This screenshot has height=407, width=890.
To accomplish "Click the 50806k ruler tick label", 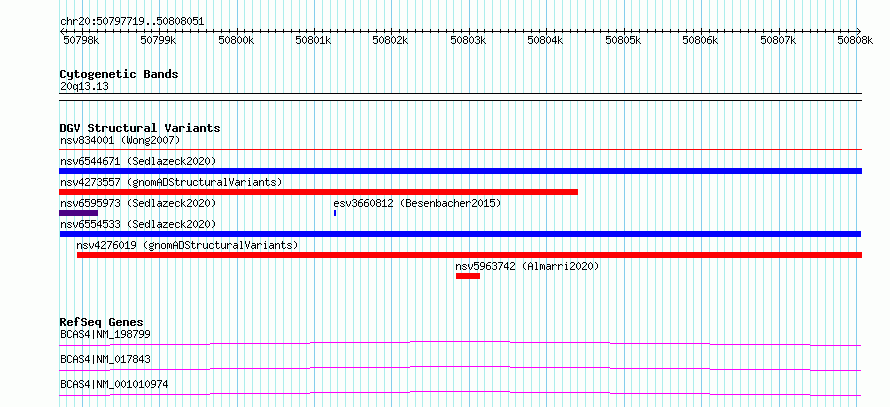I will point(701,40).
